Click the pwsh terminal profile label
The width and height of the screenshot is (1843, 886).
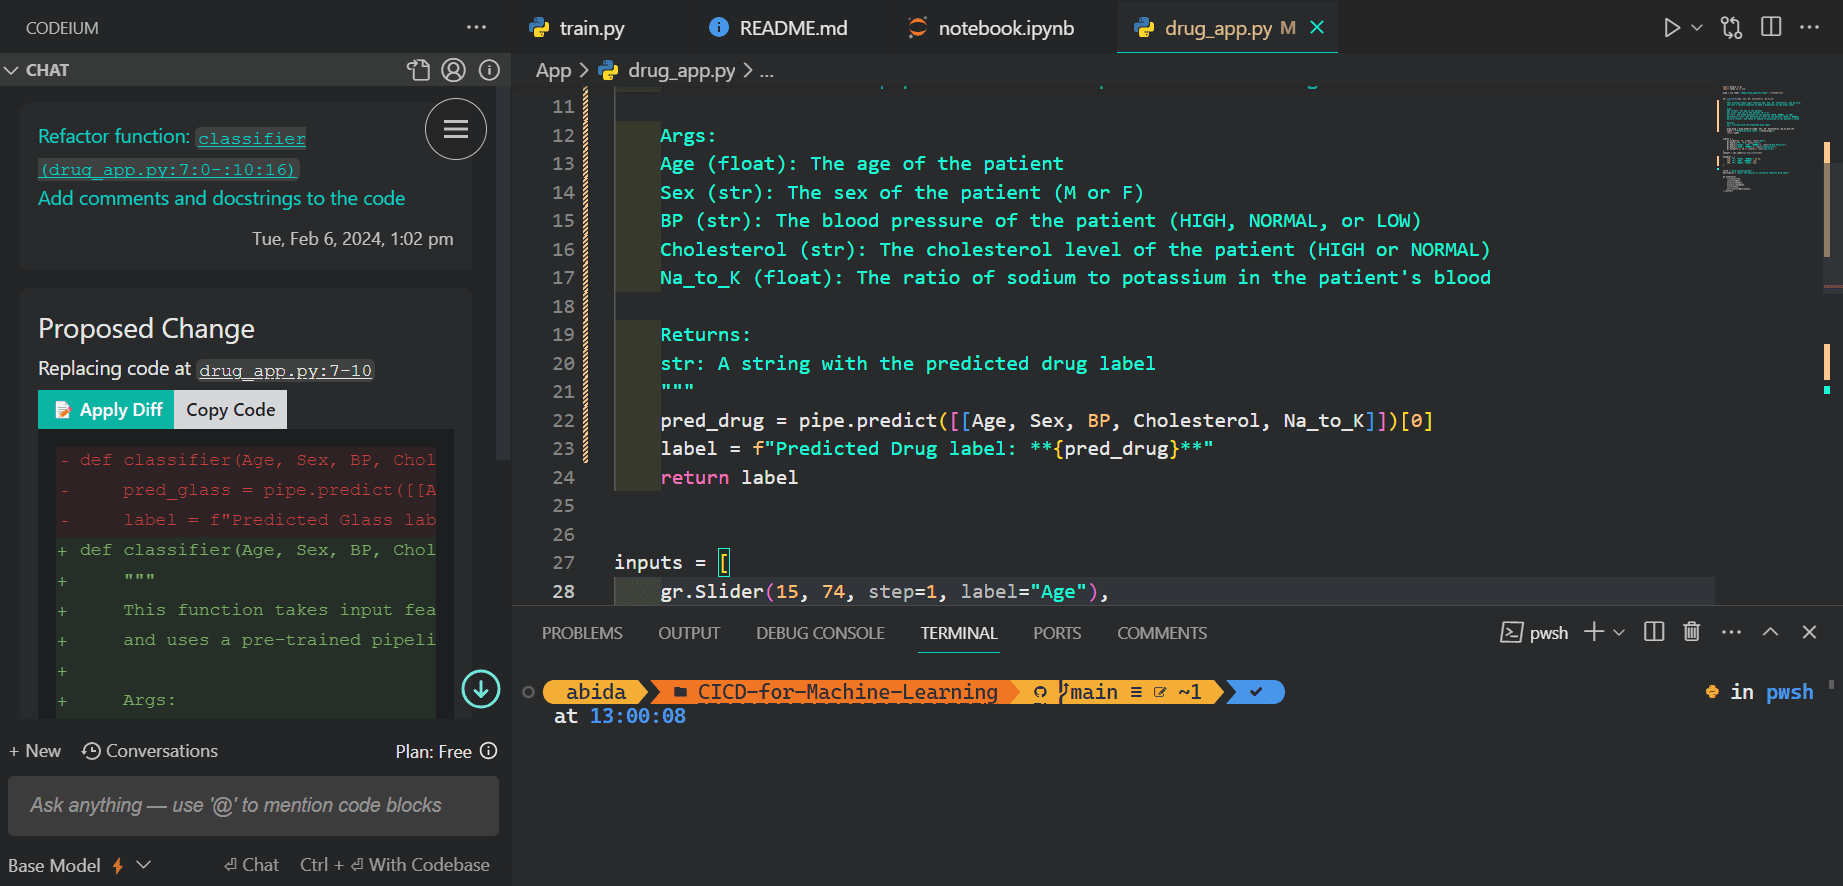(1535, 633)
